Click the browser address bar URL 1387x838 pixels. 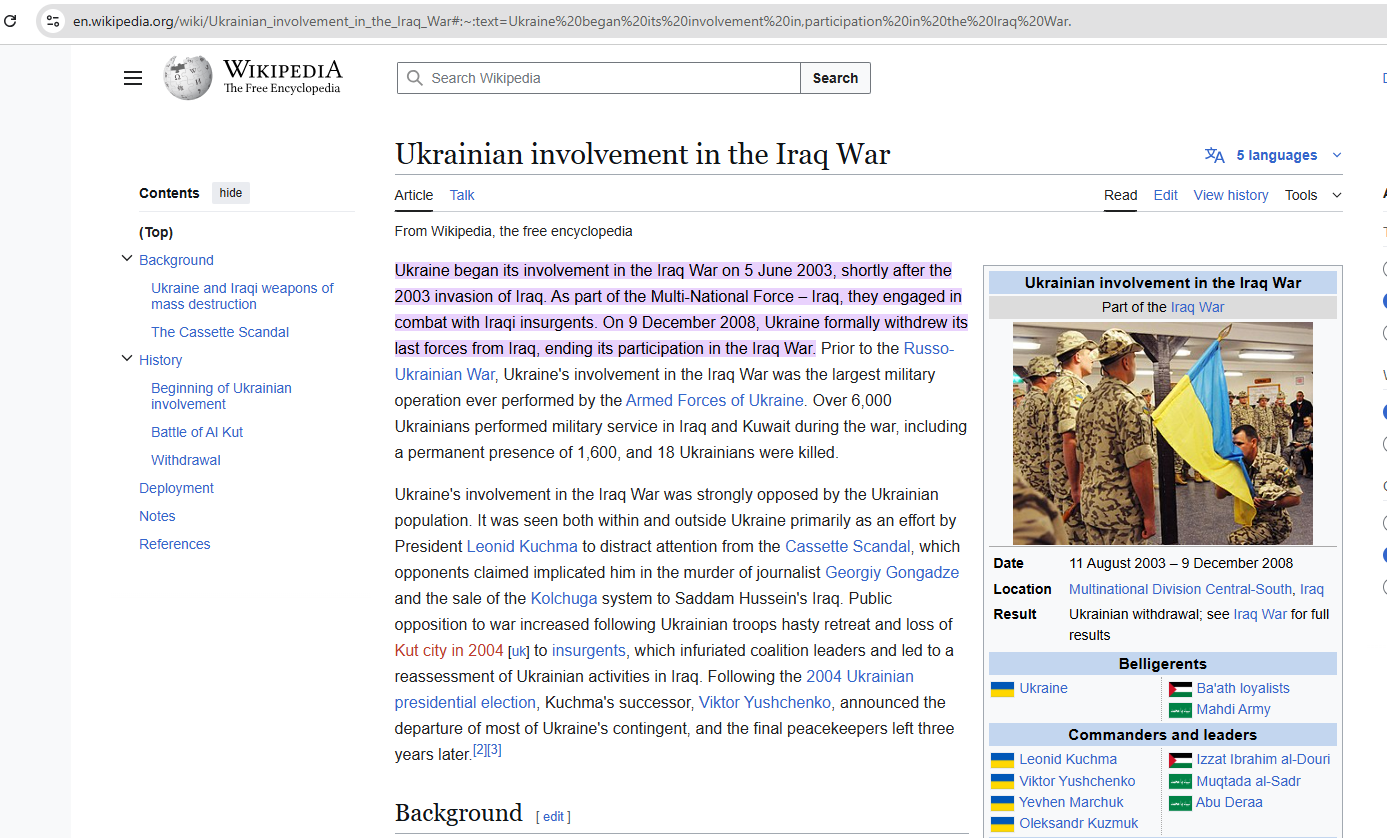coord(572,21)
